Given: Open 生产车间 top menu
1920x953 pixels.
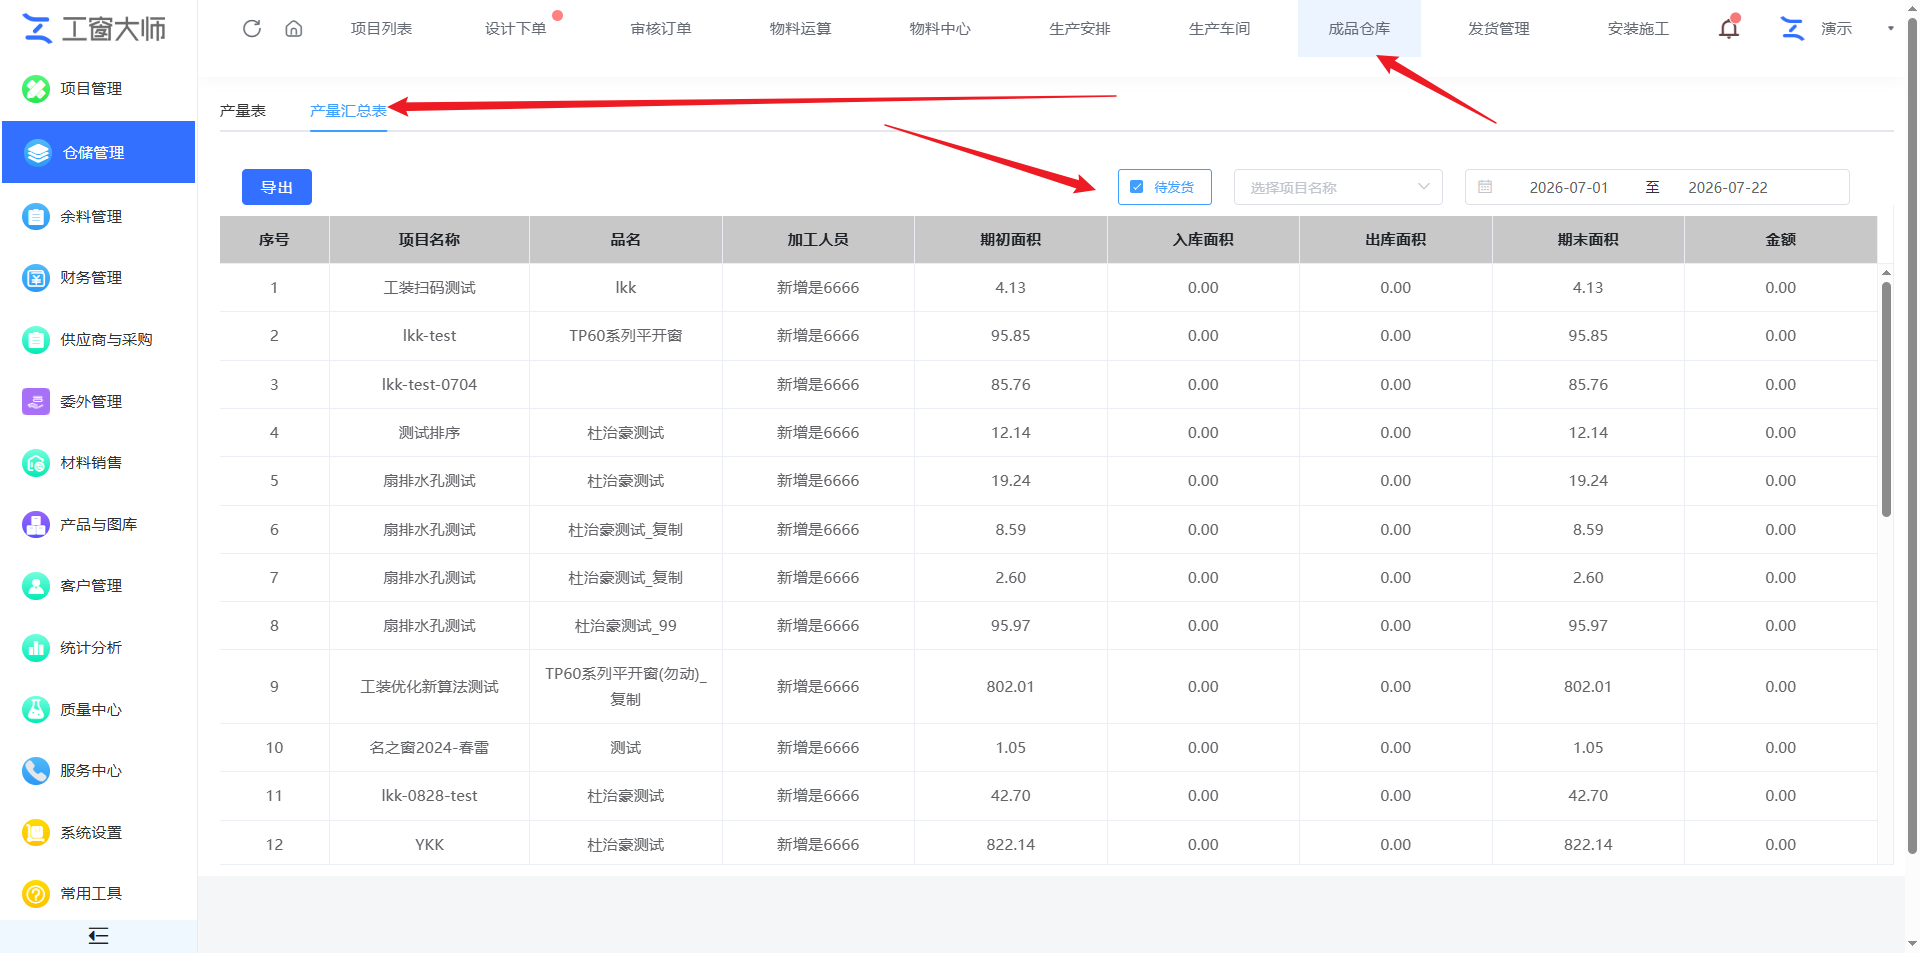Looking at the screenshot, I should click(1219, 28).
